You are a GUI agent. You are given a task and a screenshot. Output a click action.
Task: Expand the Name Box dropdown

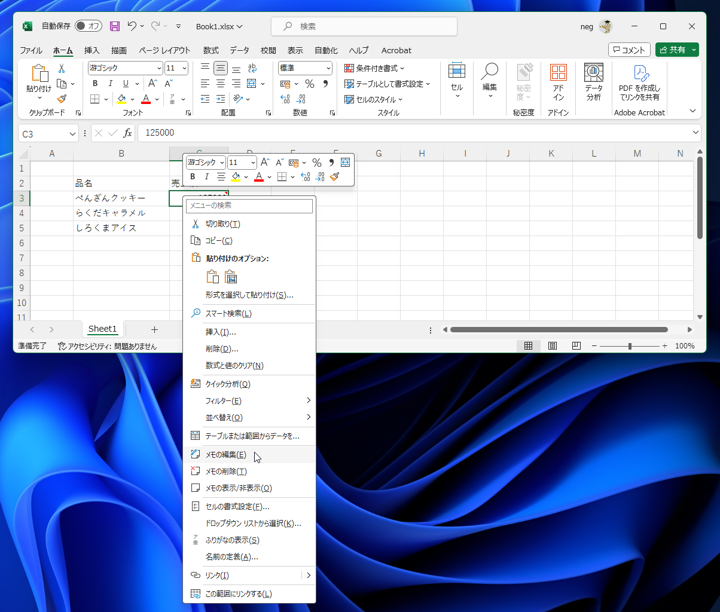pyautogui.click(x=72, y=134)
